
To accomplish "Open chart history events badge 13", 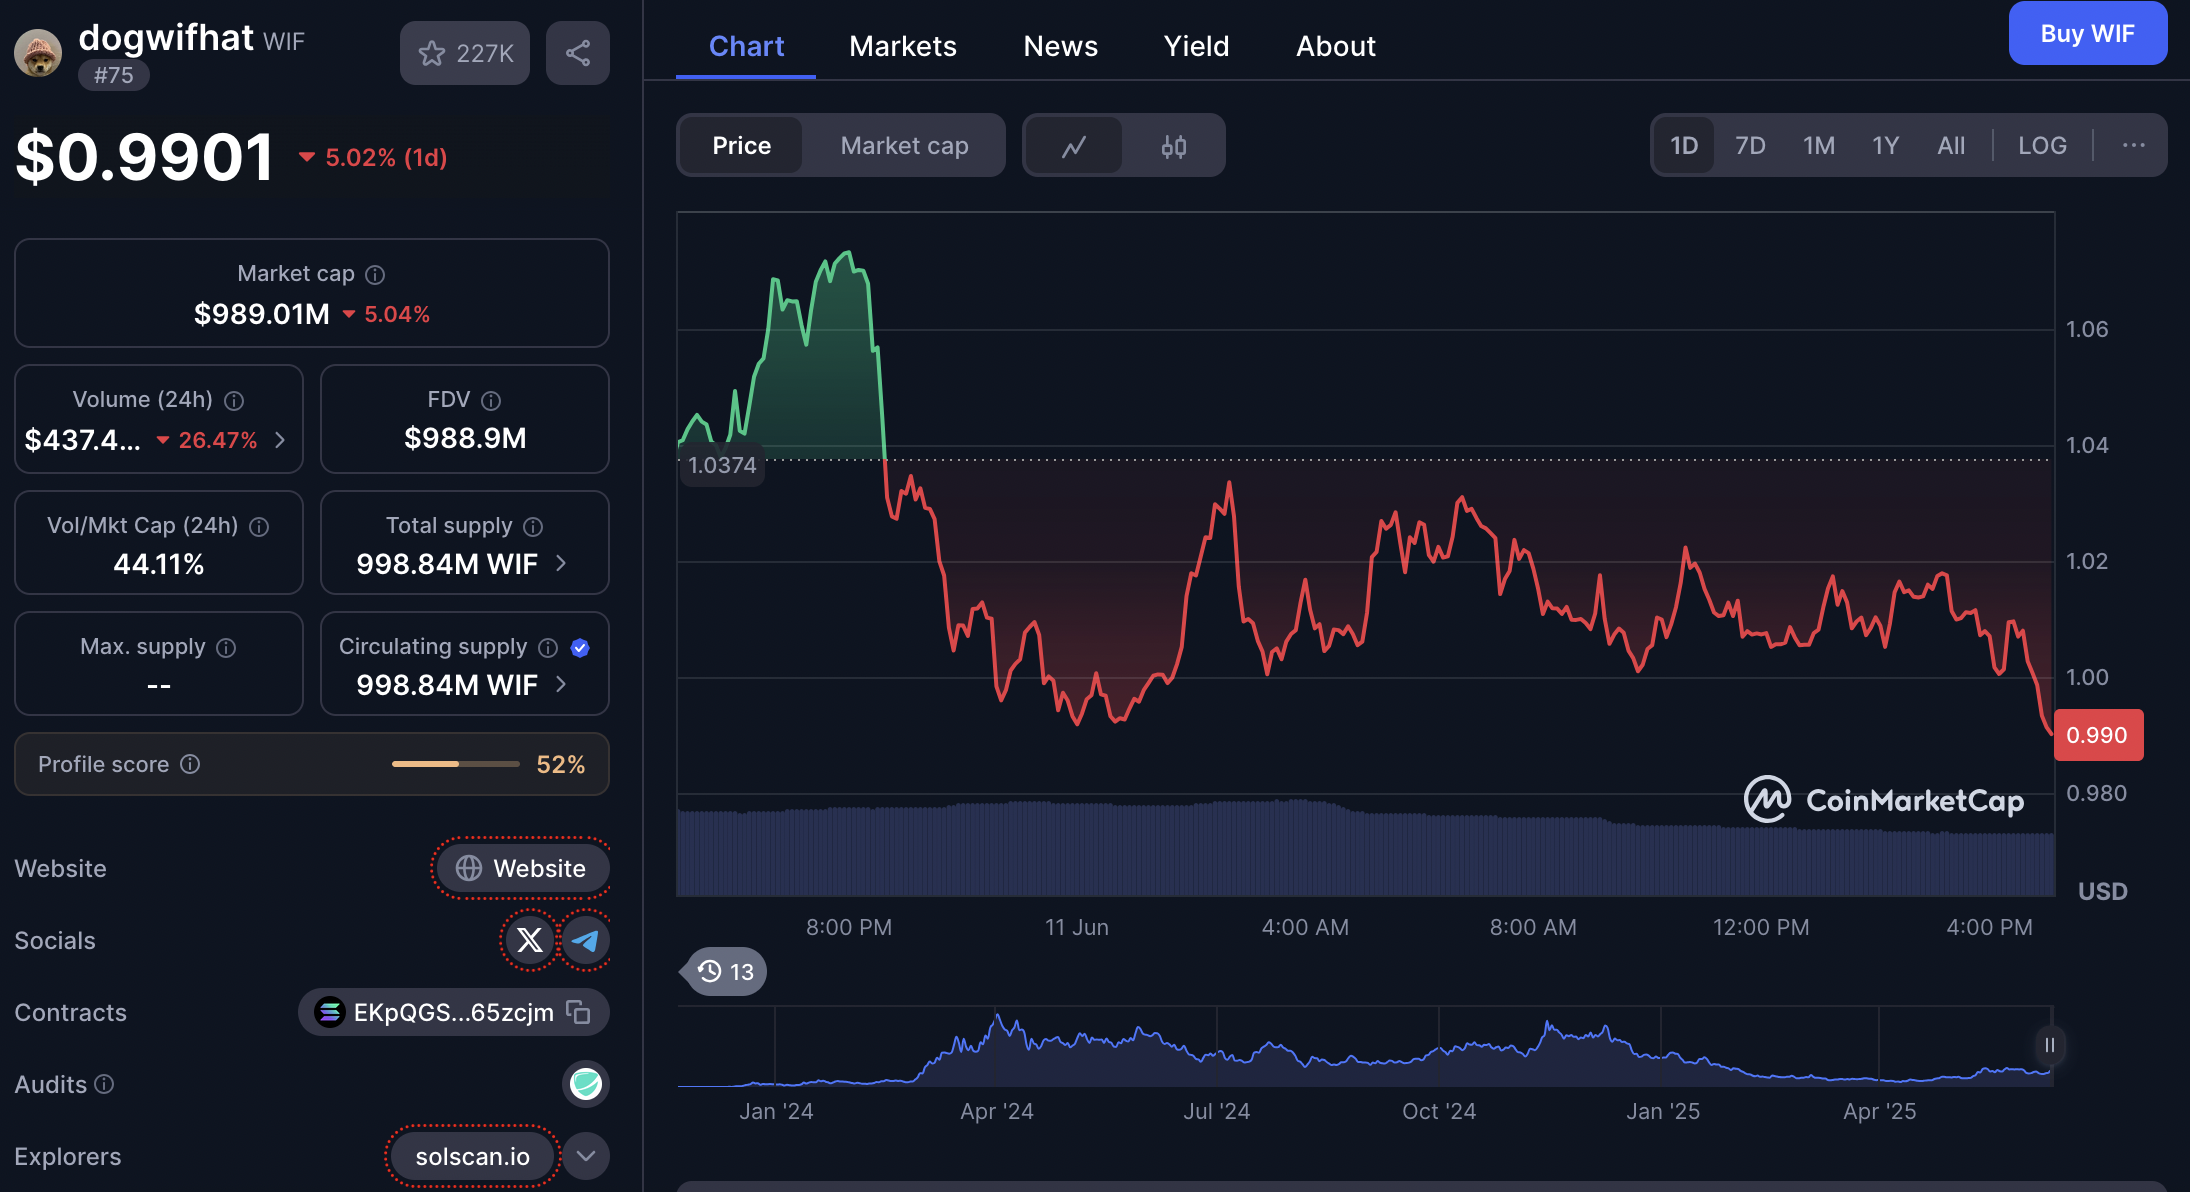I will (725, 972).
